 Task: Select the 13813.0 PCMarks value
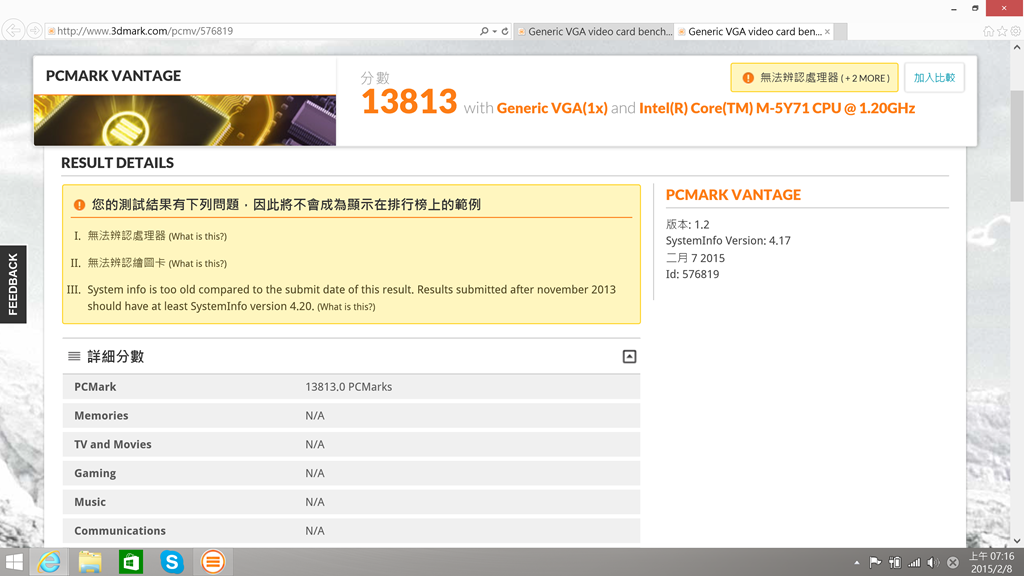[x=348, y=387]
